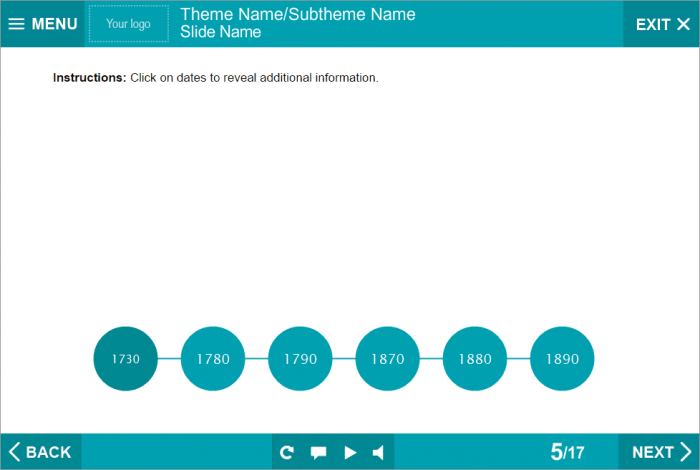Open the 1870 timeline marker
The height and width of the screenshot is (470, 700).
click(387, 359)
